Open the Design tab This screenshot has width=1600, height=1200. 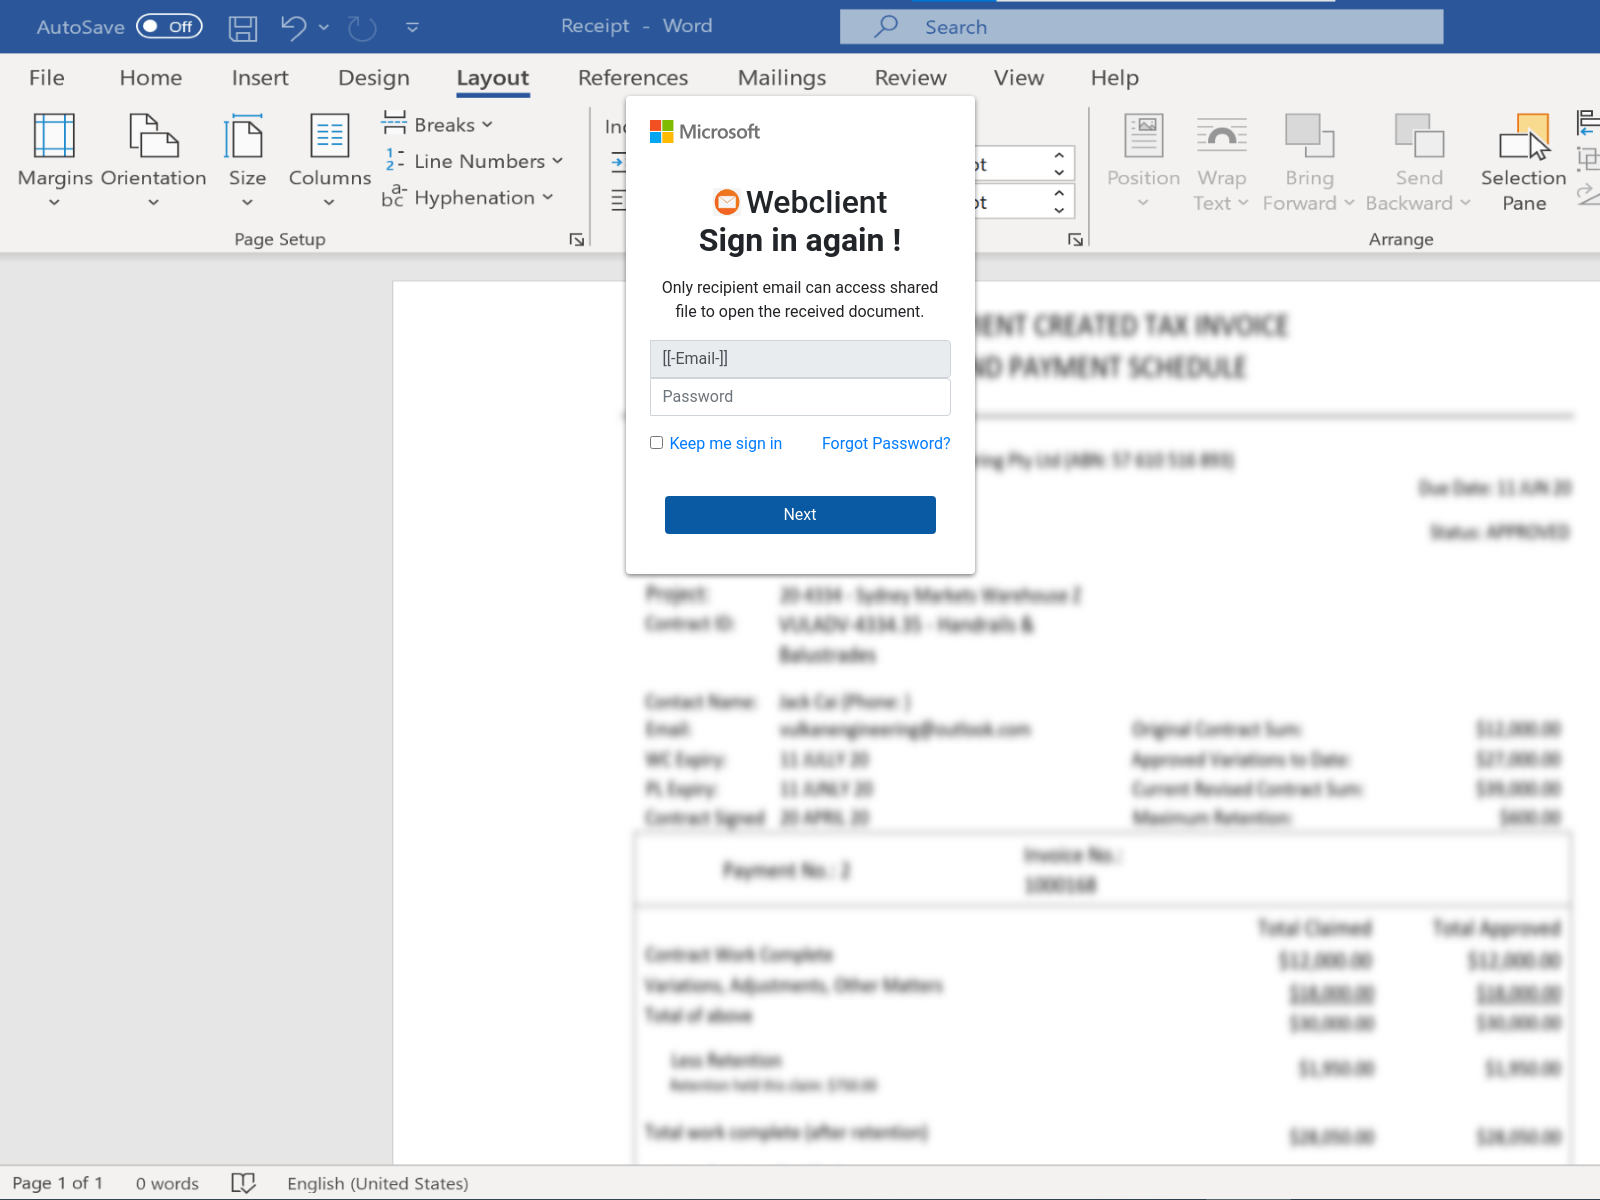(x=374, y=78)
